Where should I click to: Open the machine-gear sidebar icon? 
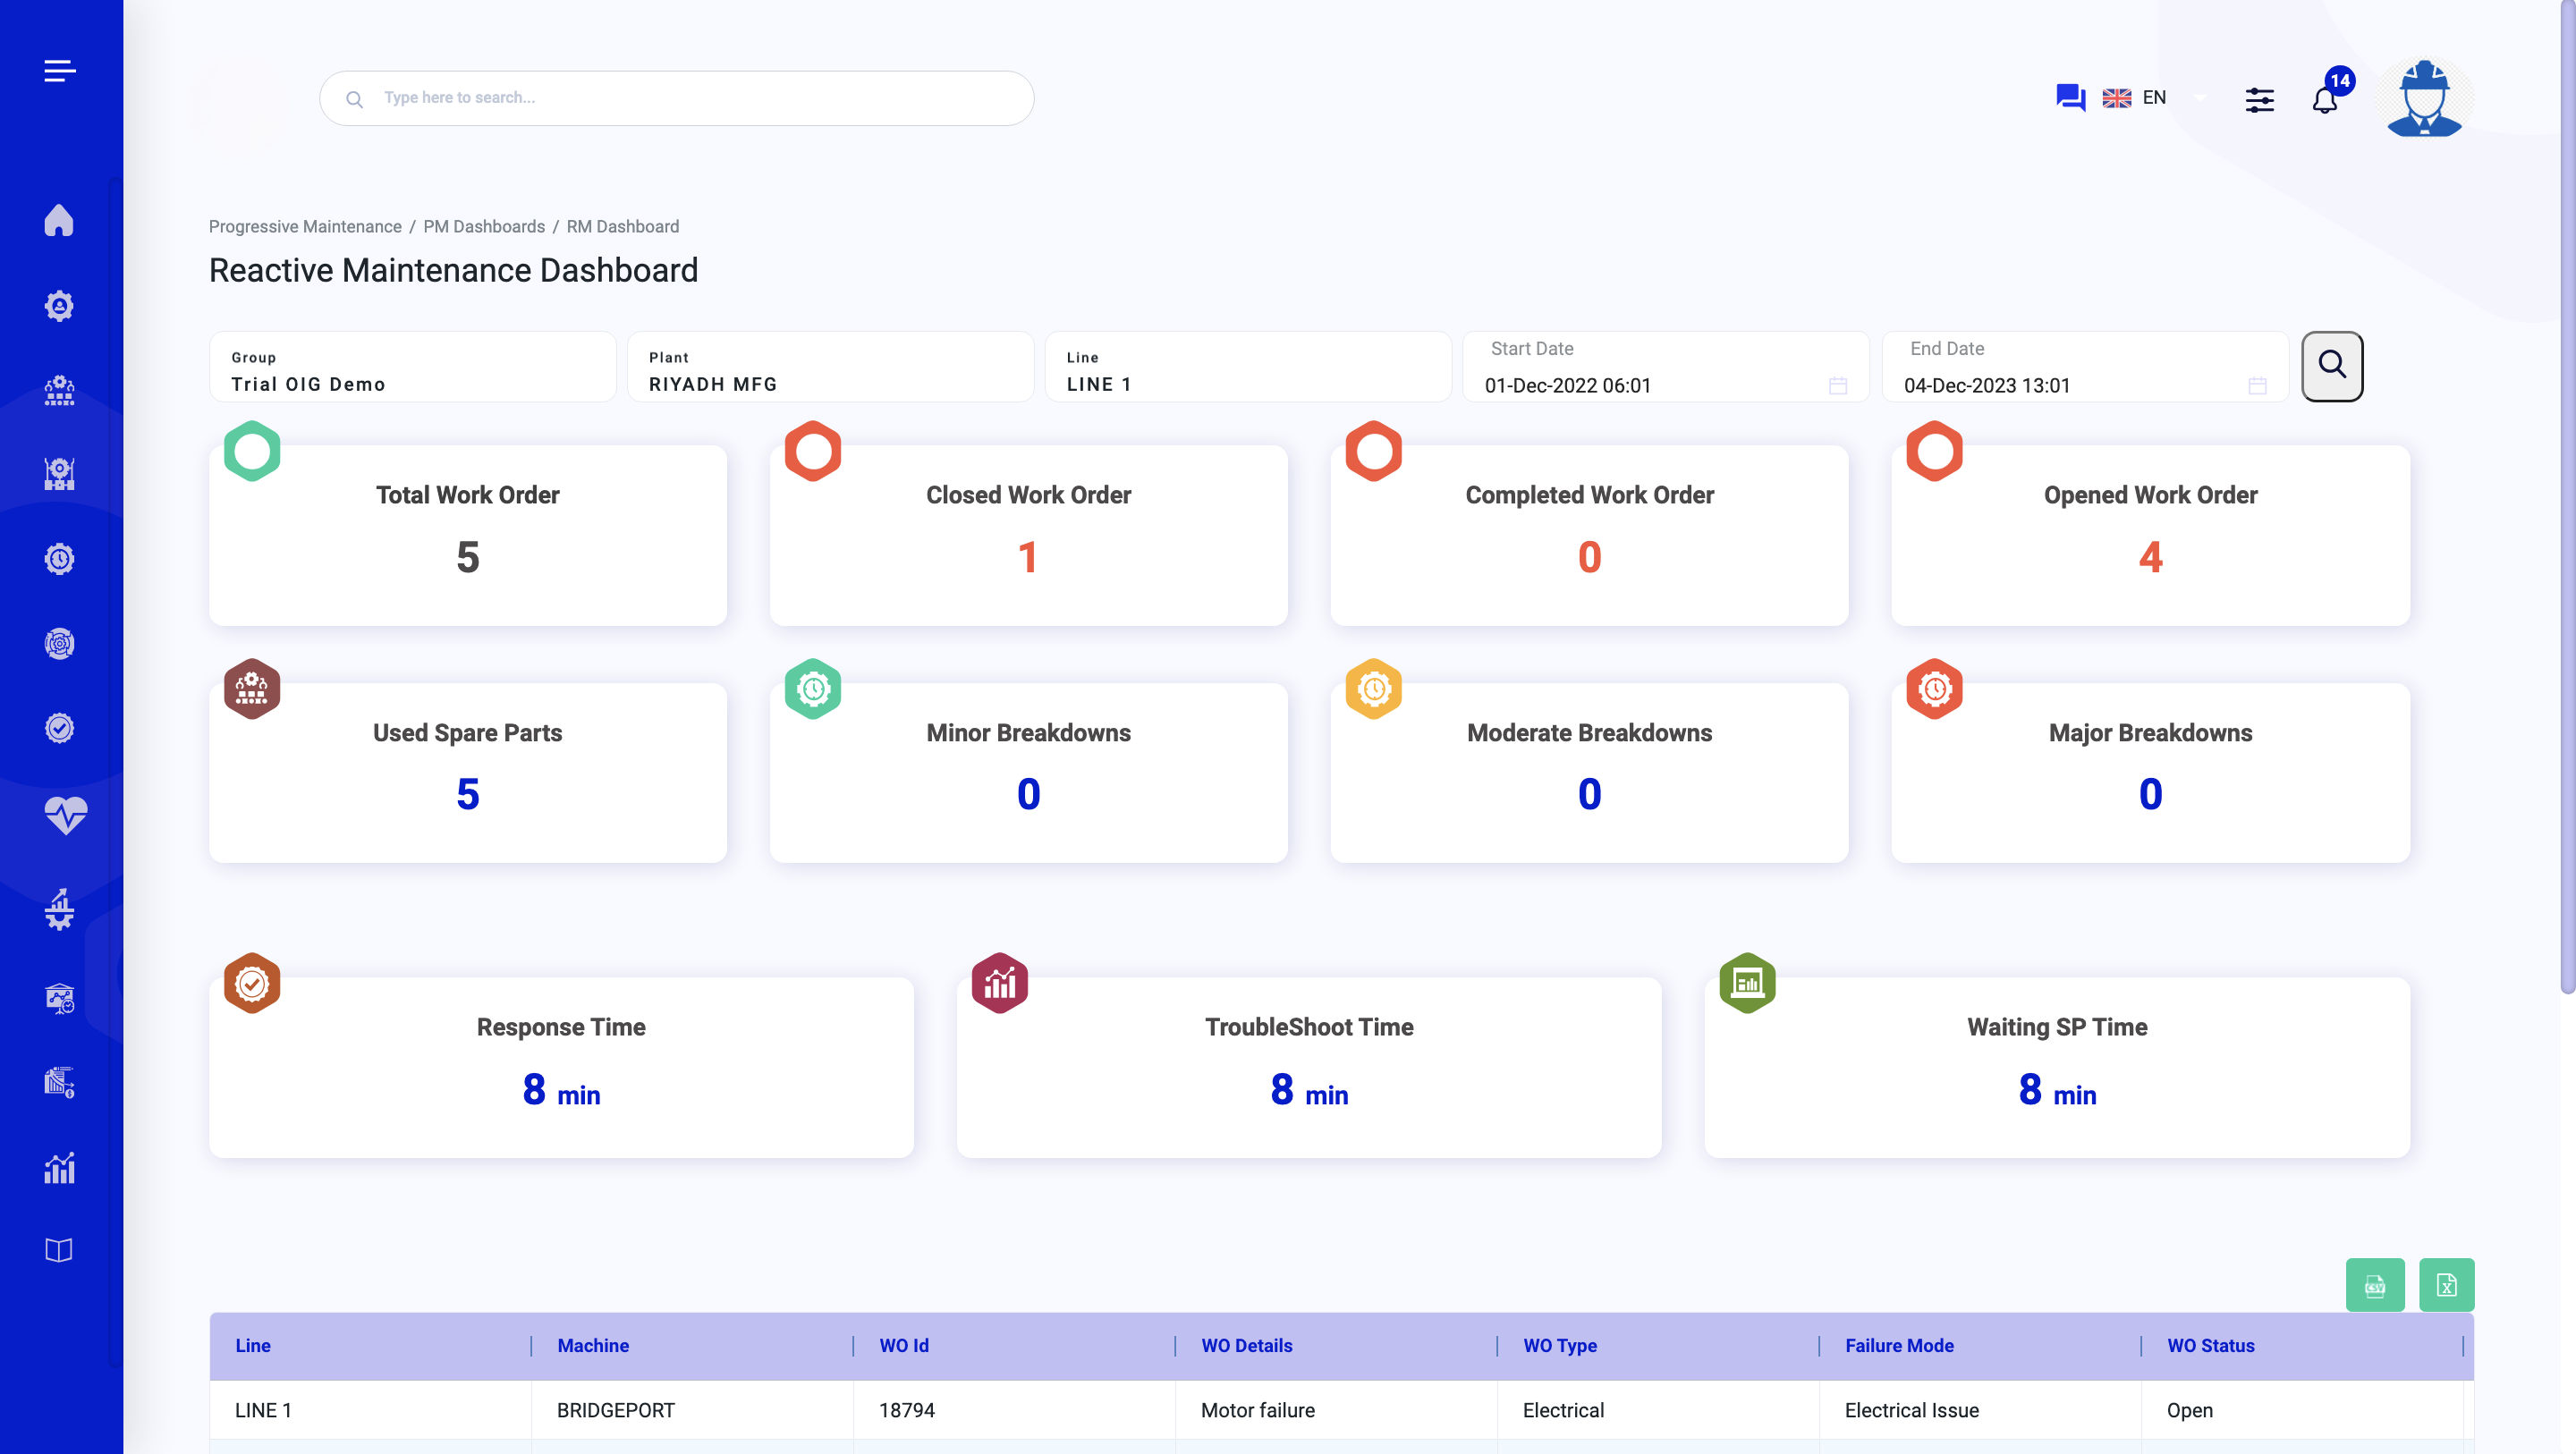click(59, 909)
